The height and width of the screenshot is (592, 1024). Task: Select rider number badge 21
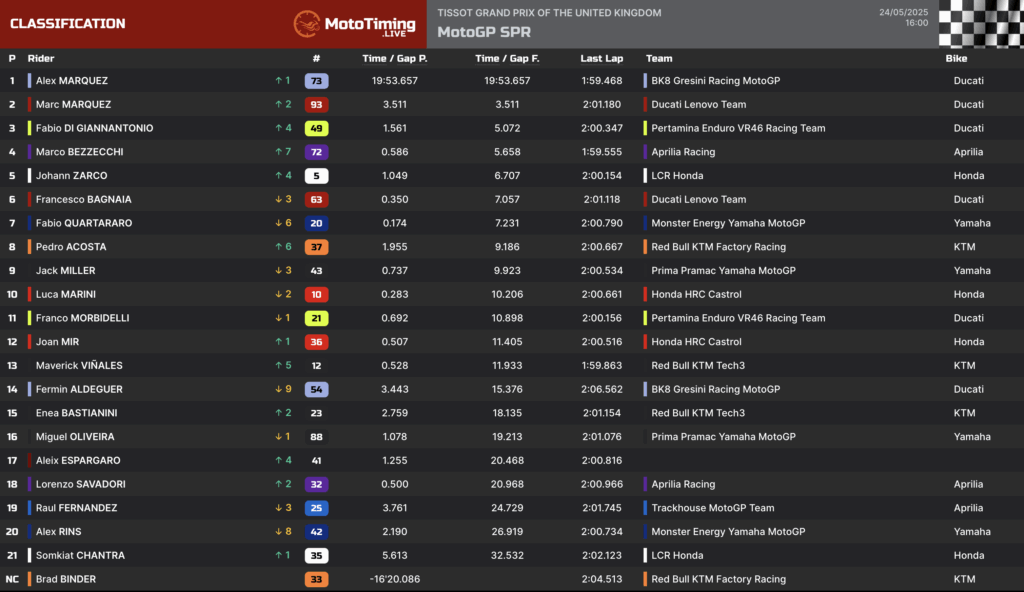click(316, 318)
